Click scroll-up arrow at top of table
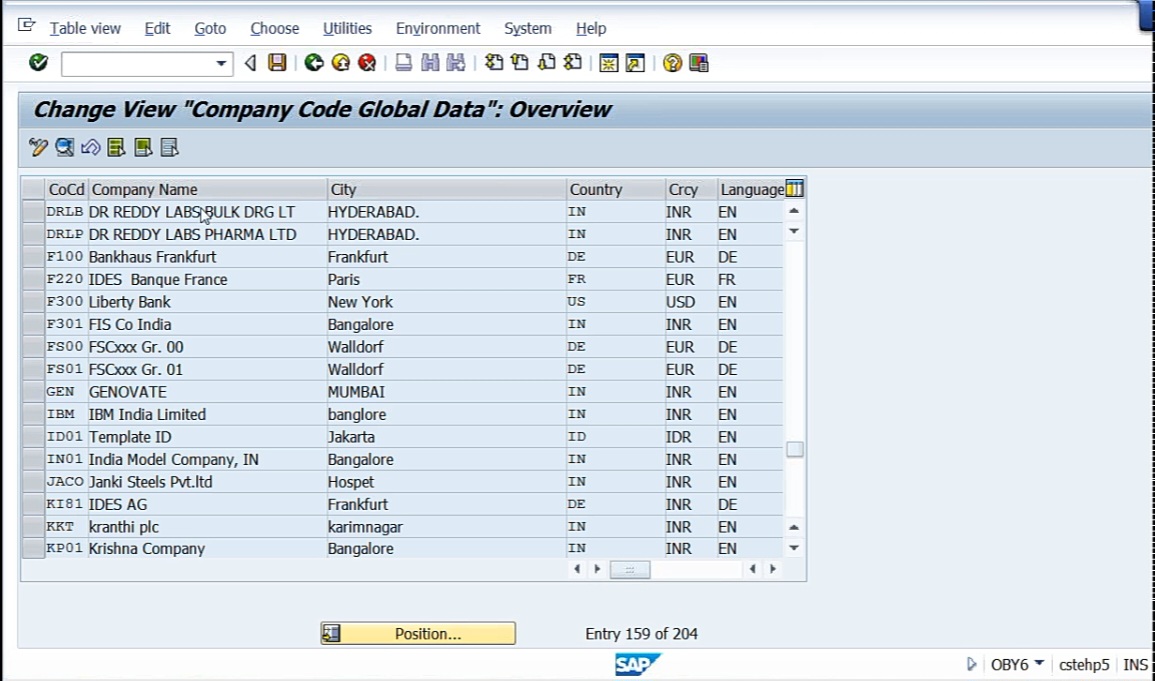 pyautogui.click(x=794, y=211)
